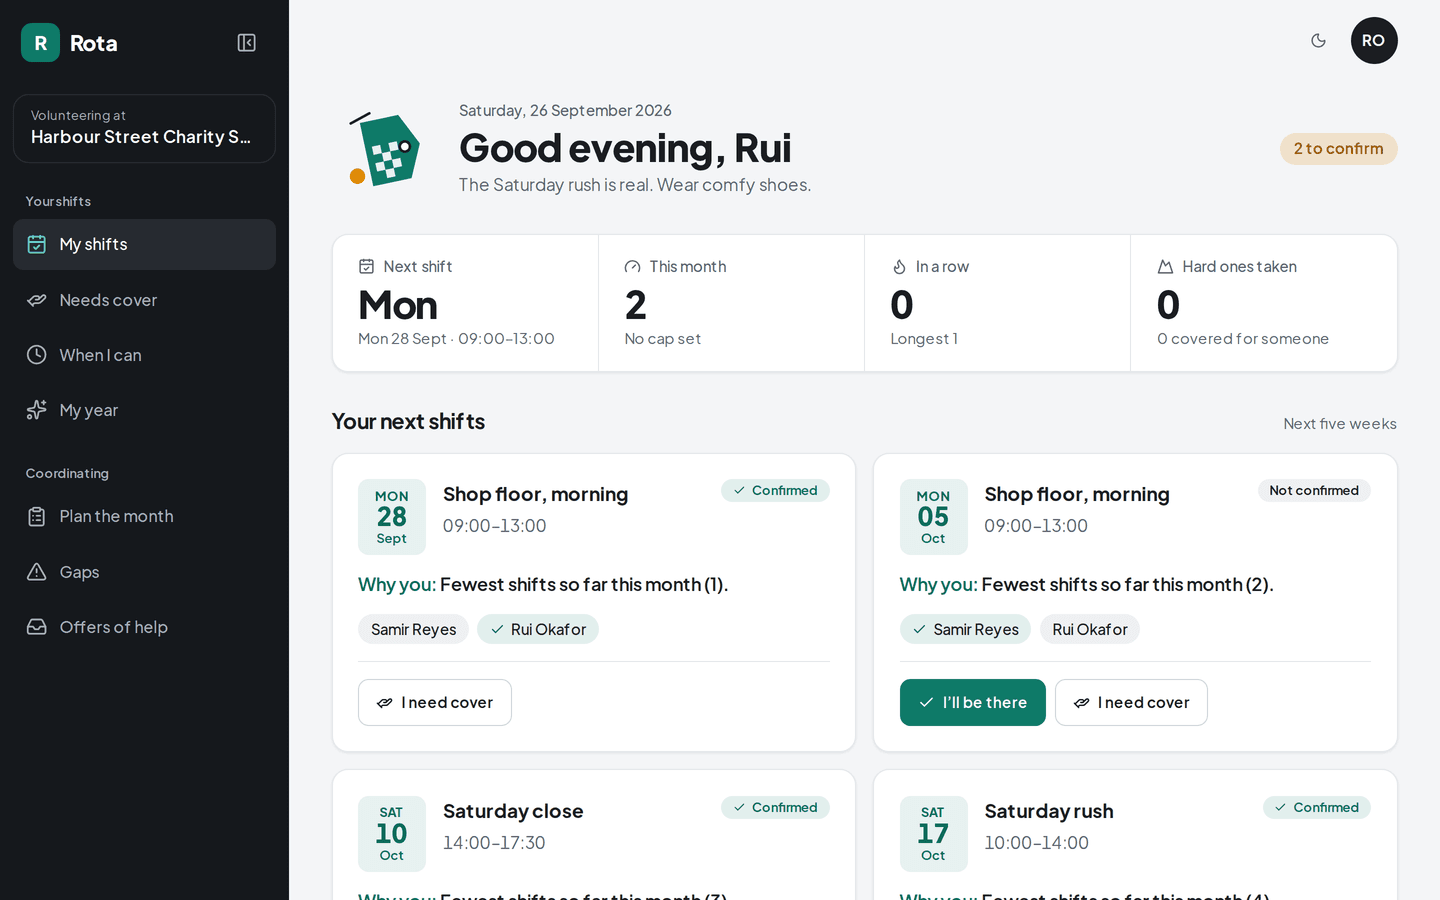This screenshot has width=1440, height=900.
Task: Collapse the sidebar panel icon
Action: pos(246,43)
